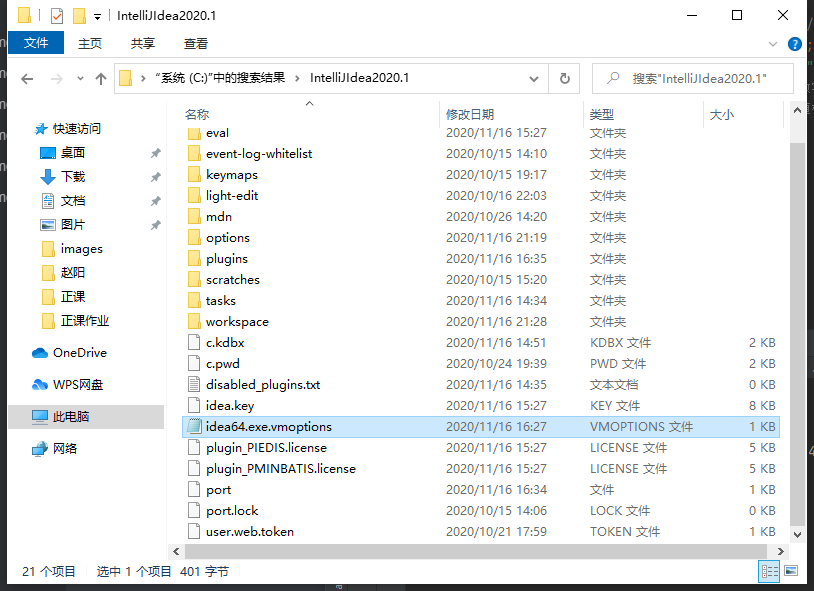Viewport: 814px width, 591px height.
Task: Click the Properties quick access icon
Action: tap(57, 16)
